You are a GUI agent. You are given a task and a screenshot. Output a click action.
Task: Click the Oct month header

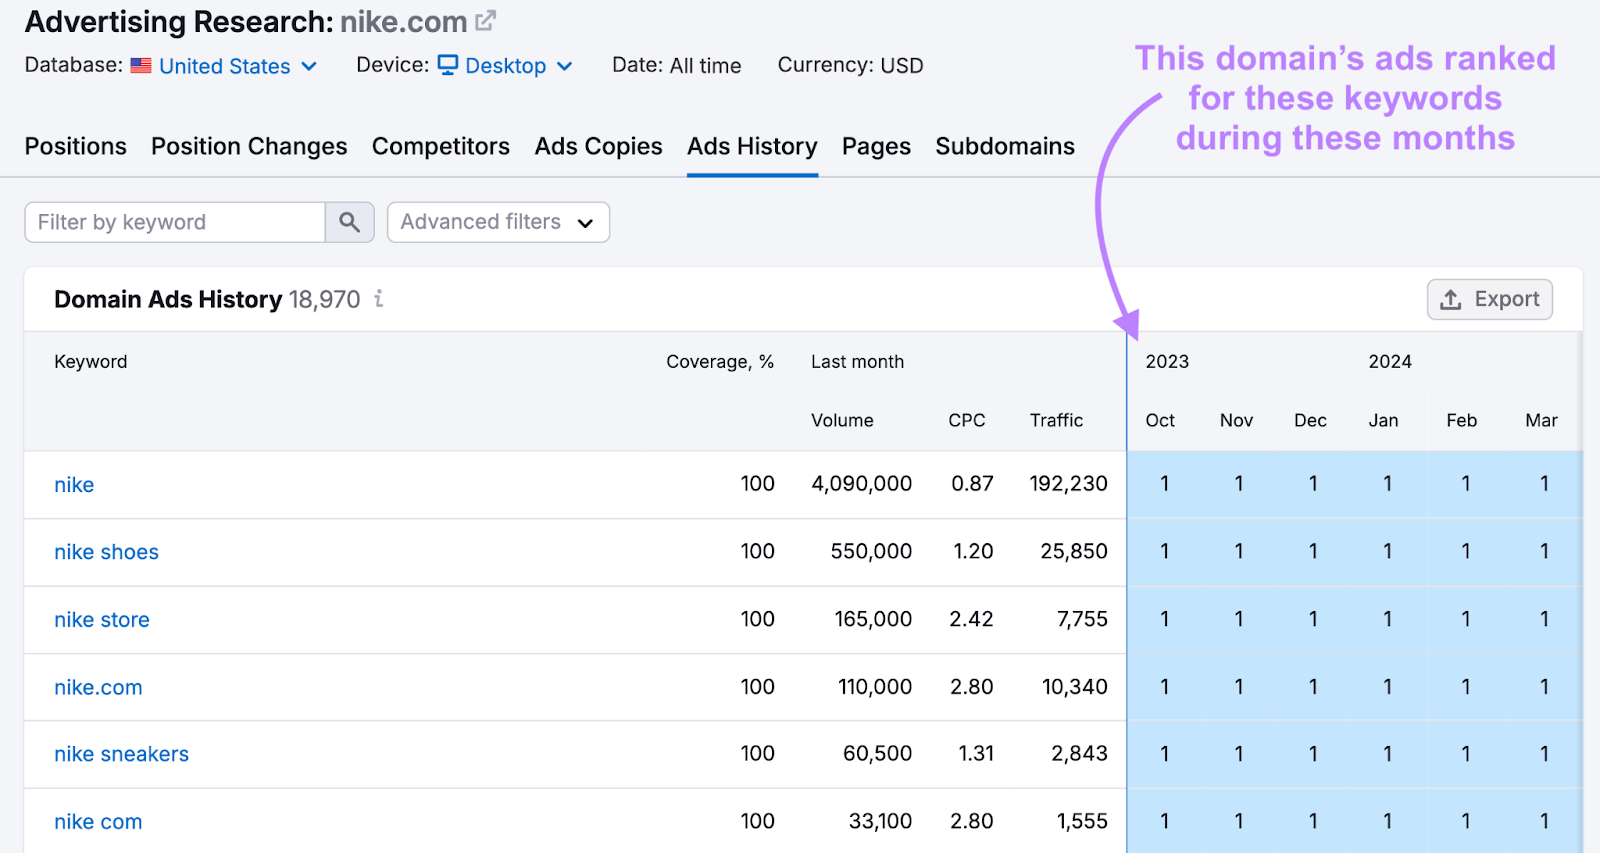[x=1160, y=420]
